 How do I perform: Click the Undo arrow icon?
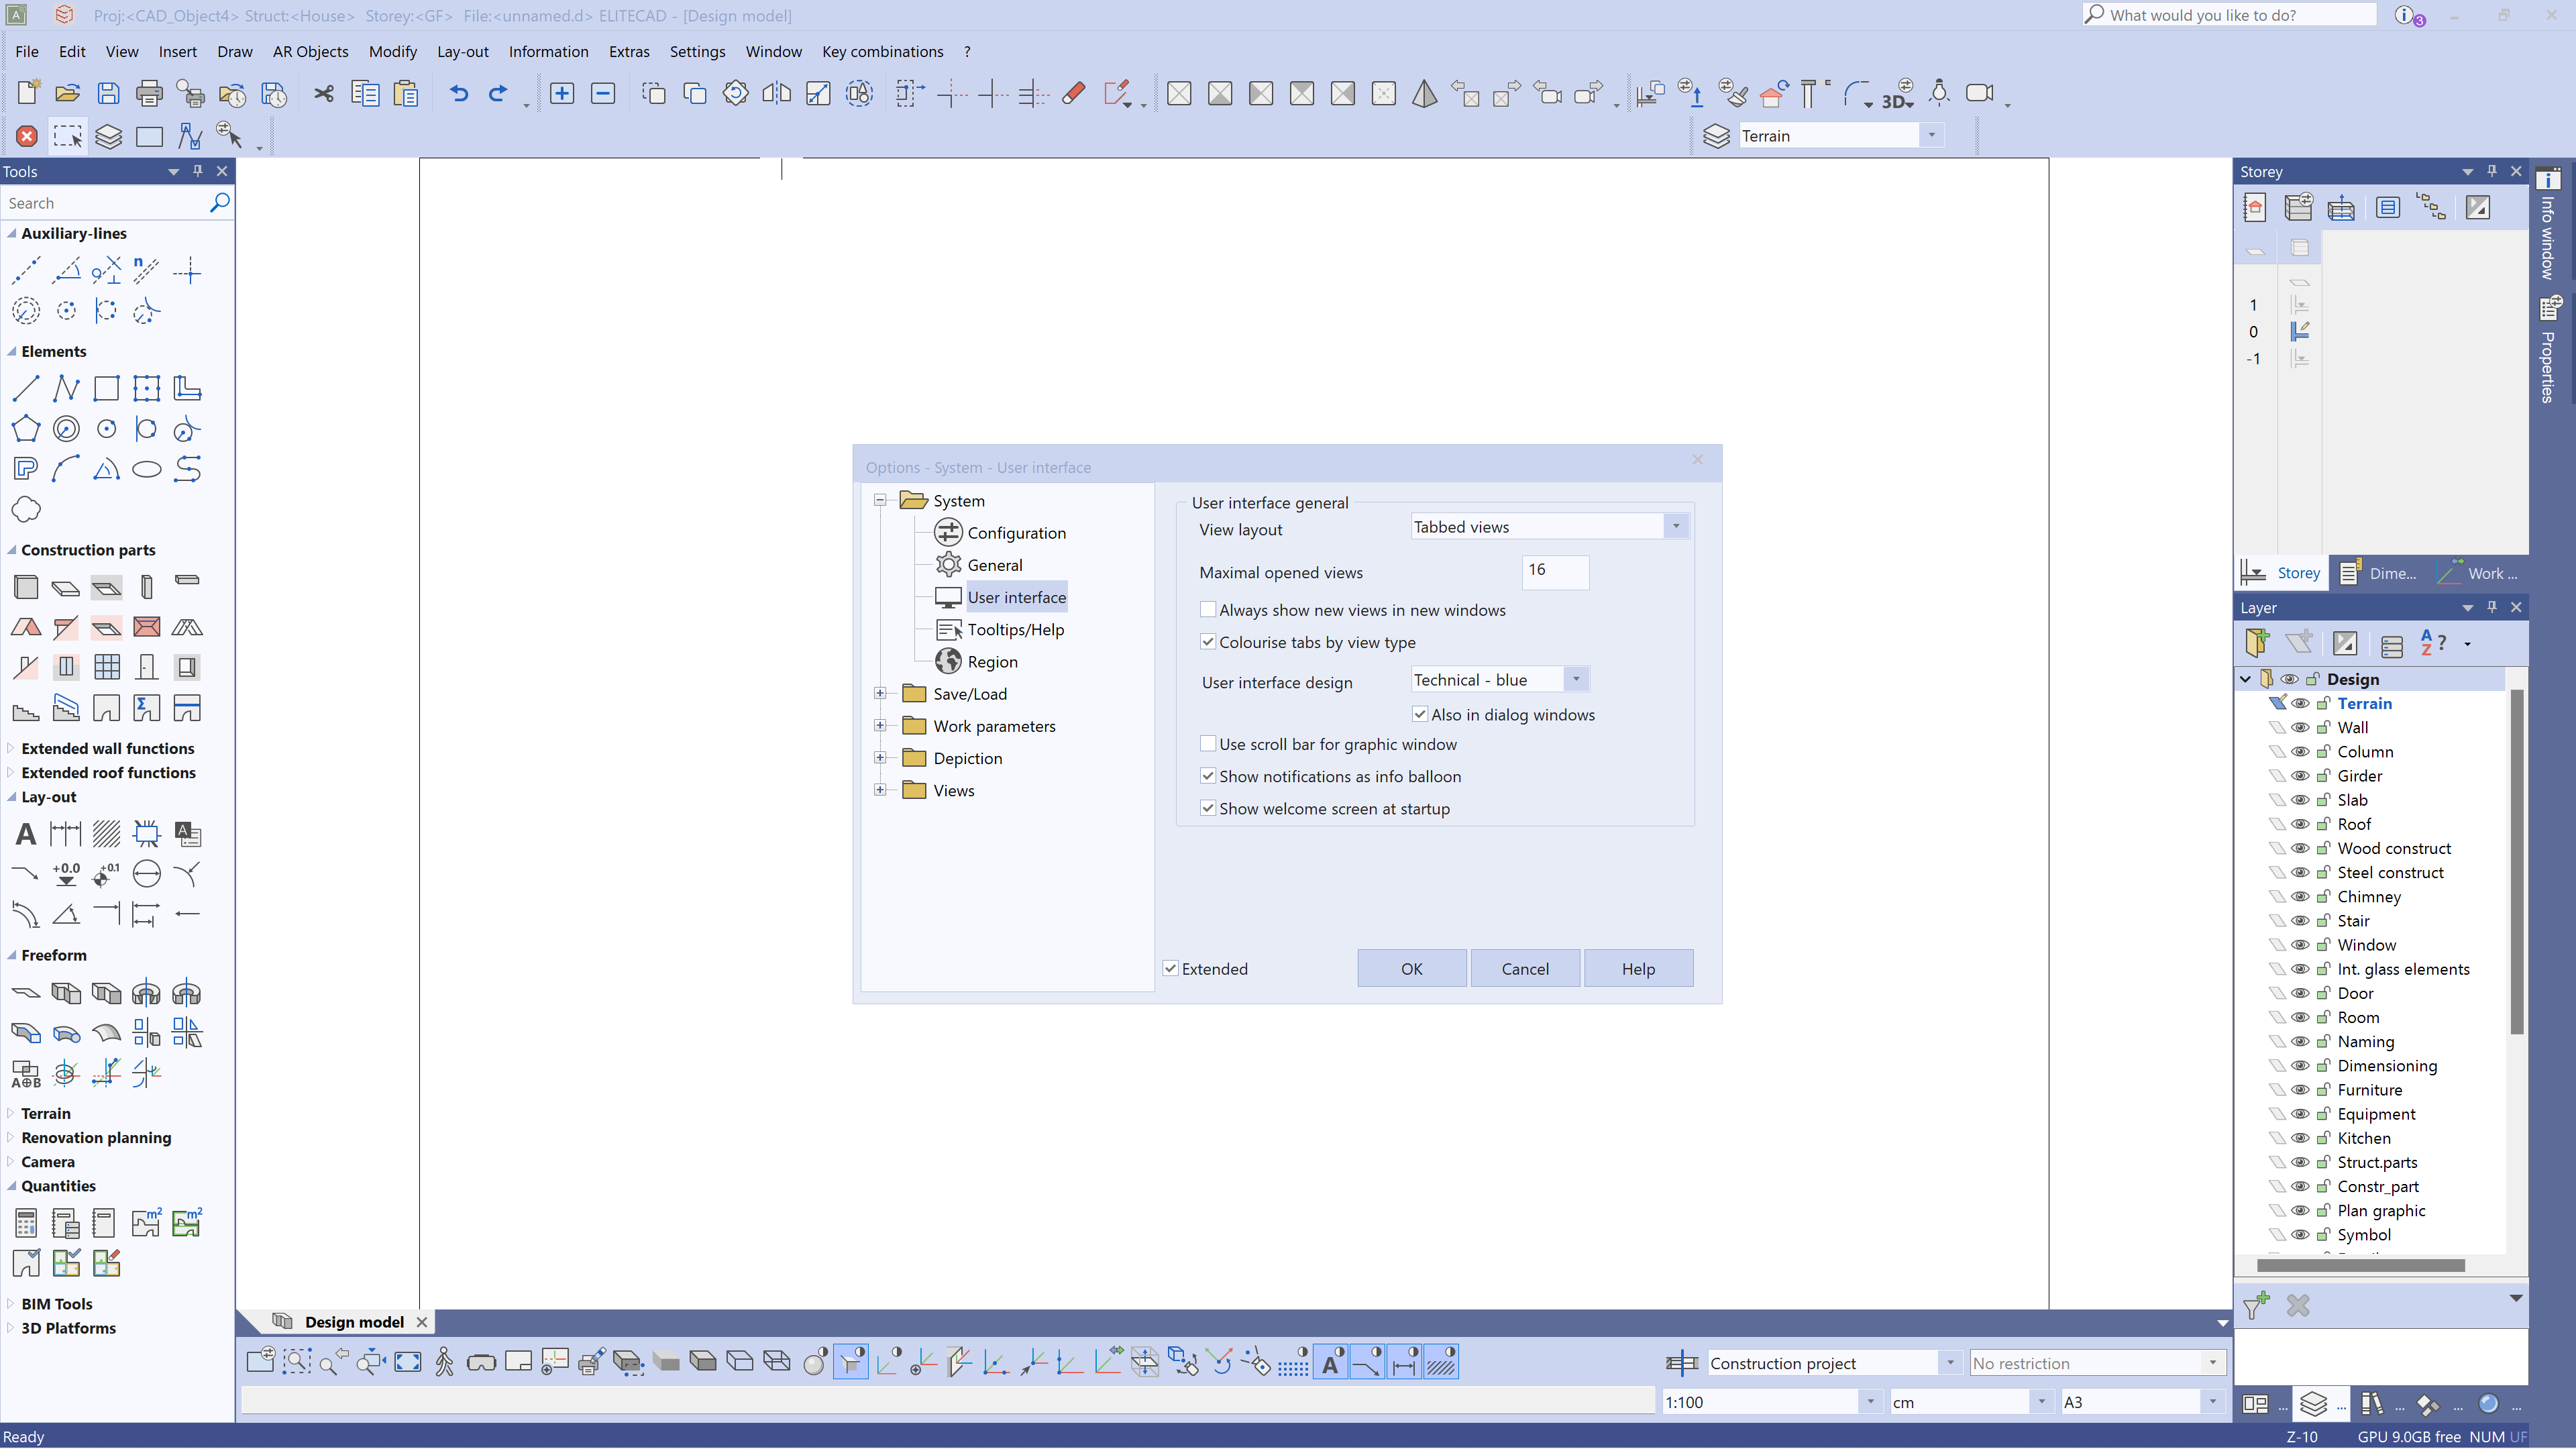coord(458,94)
